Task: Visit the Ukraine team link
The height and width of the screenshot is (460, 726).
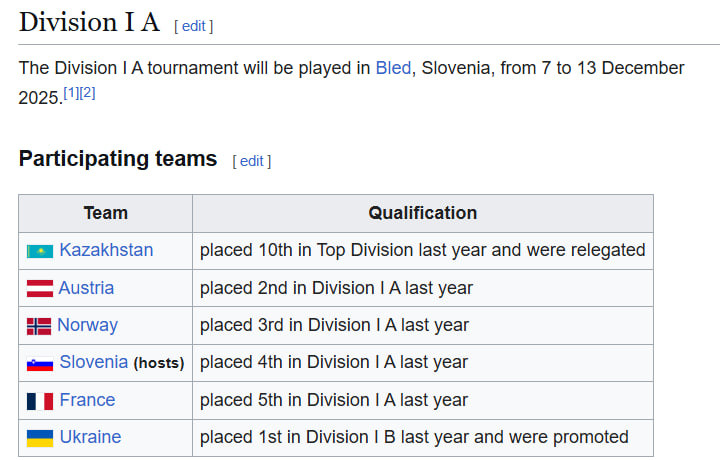Action: tap(90, 437)
